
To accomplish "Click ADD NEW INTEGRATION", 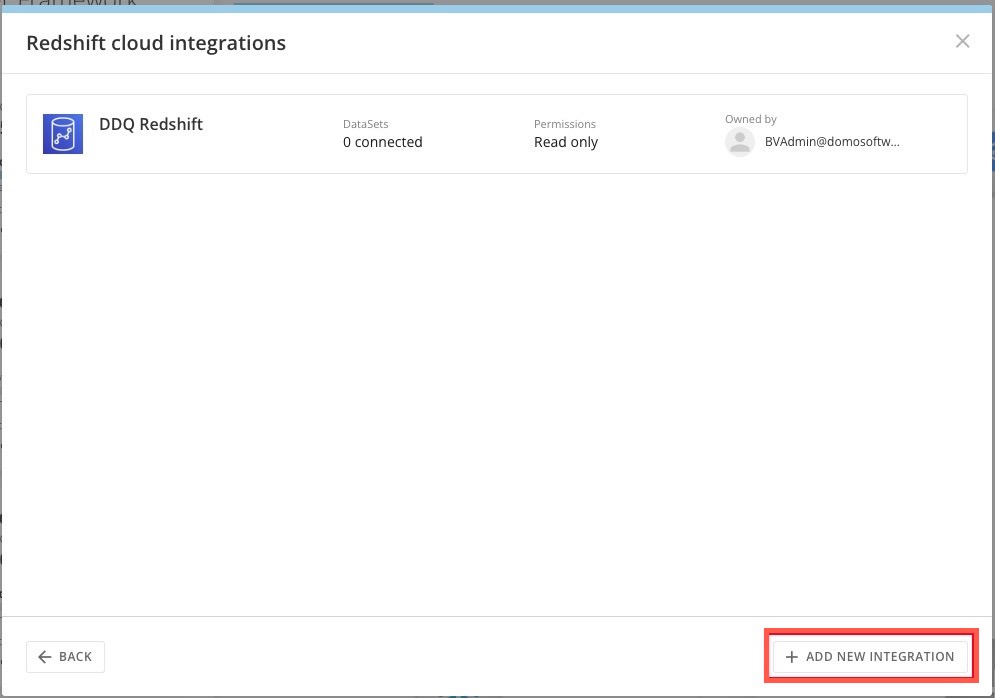I will 869,656.
